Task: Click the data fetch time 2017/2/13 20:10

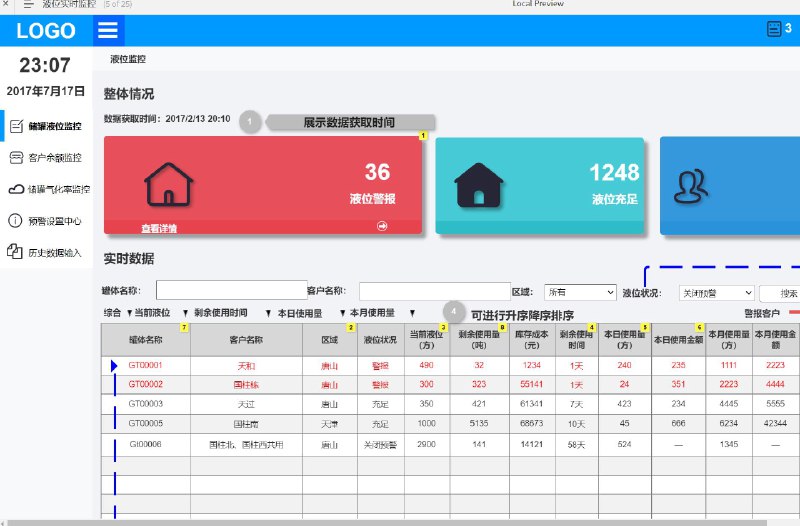Action: pos(197,119)
